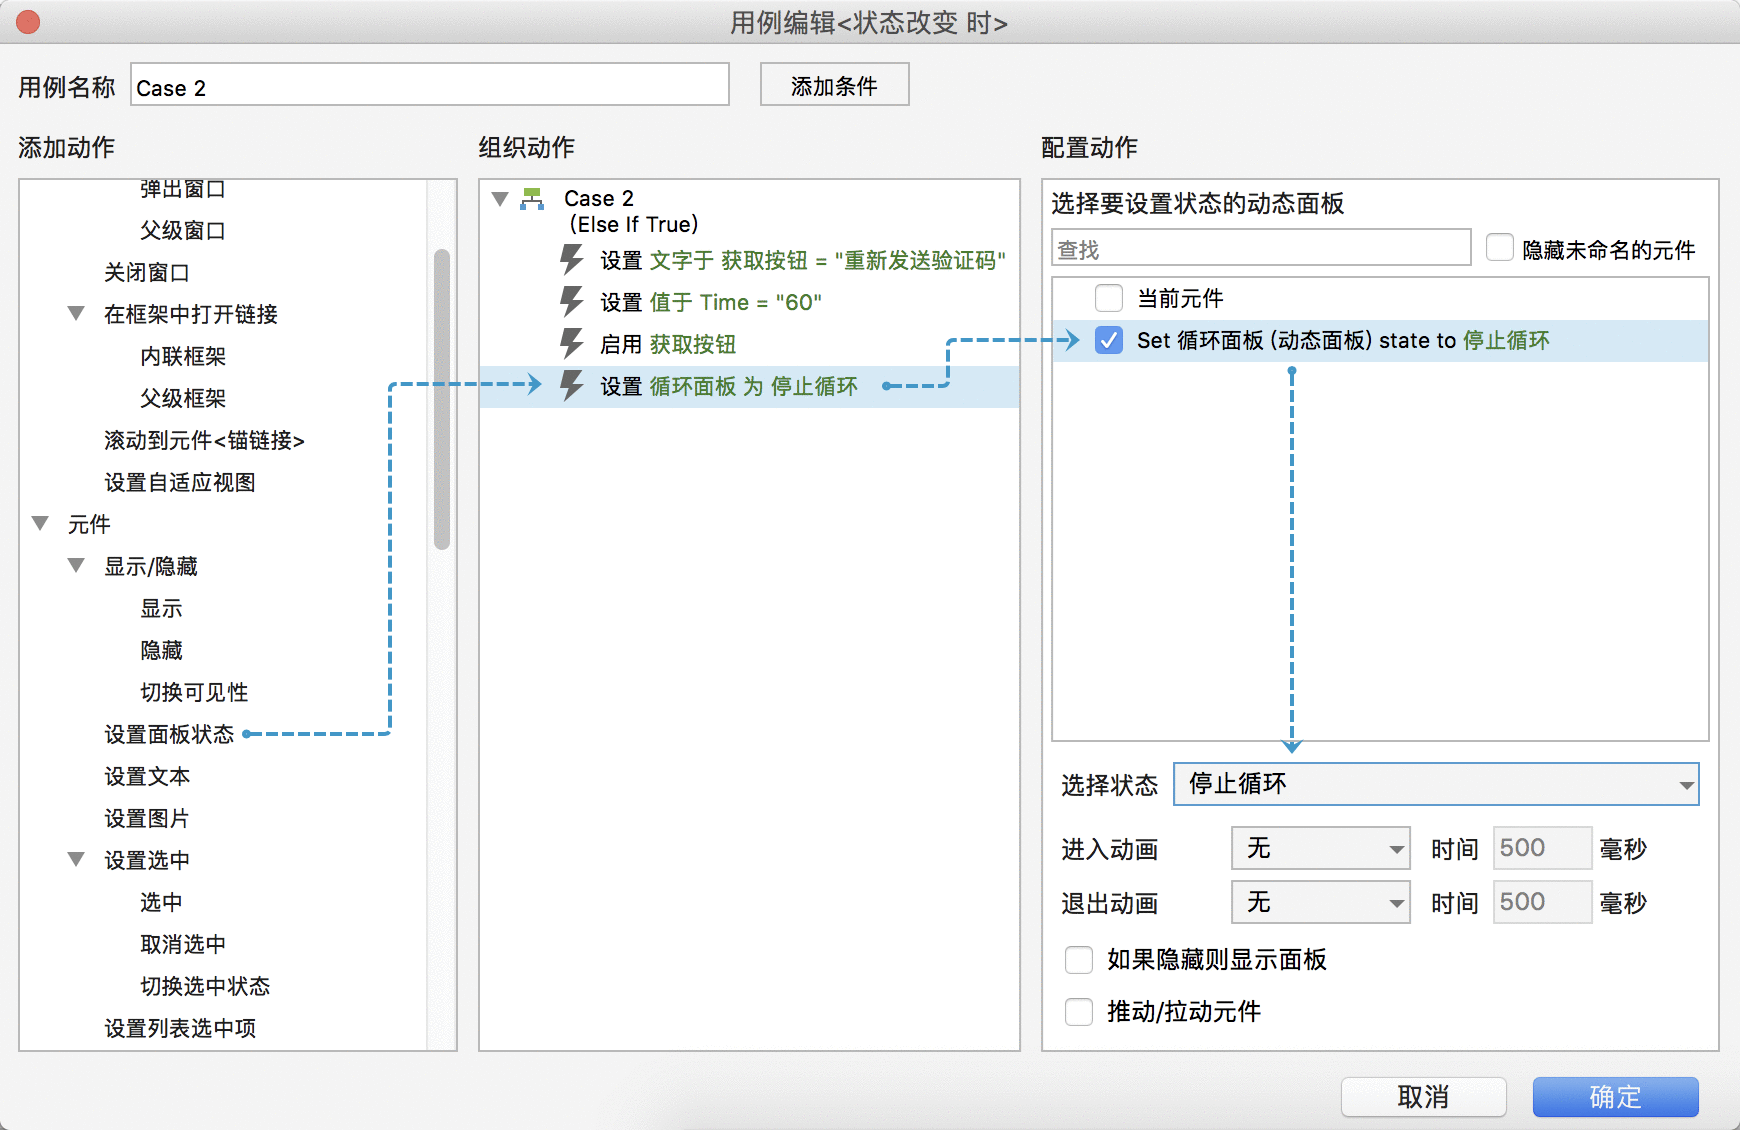1740x1130 pixels.
Task: Select 父级窗口 action
Action: pyautogui.click(x=183, y=230)
